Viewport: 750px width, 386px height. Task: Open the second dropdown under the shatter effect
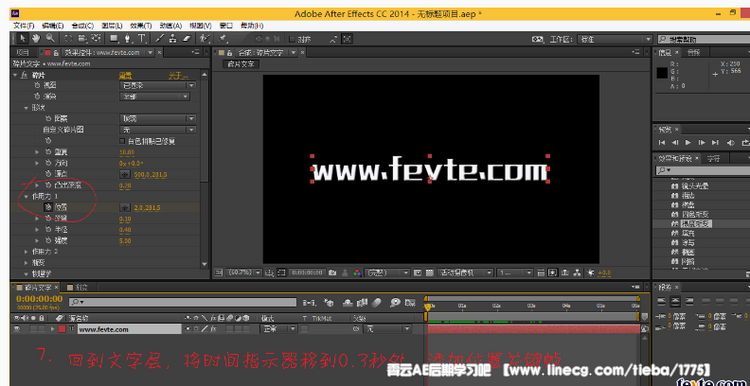coord(154,97)
